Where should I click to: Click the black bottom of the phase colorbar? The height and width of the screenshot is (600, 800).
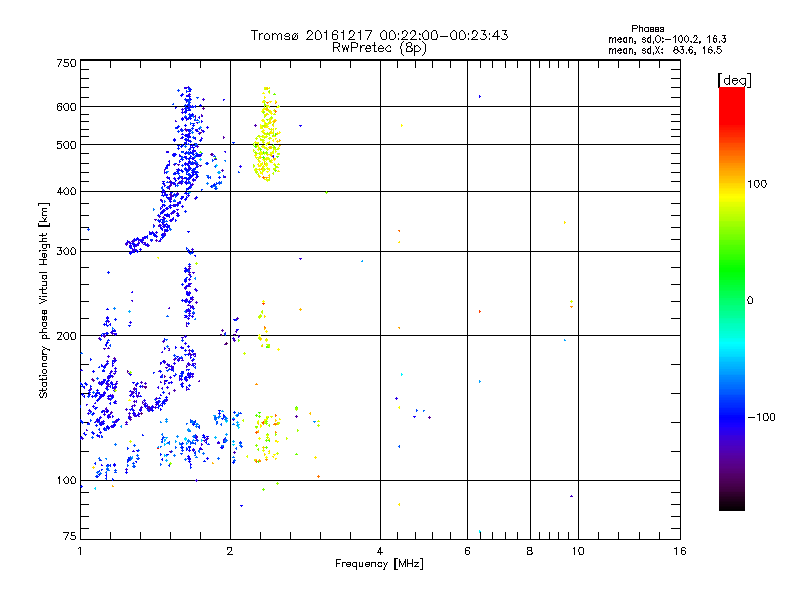(x=732, y=503)
